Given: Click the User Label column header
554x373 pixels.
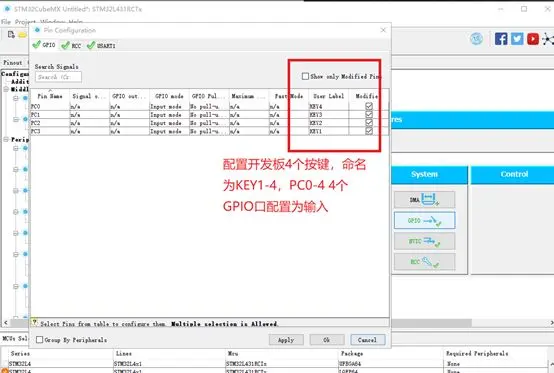Looking at the screenshot, I should point(329,96).
